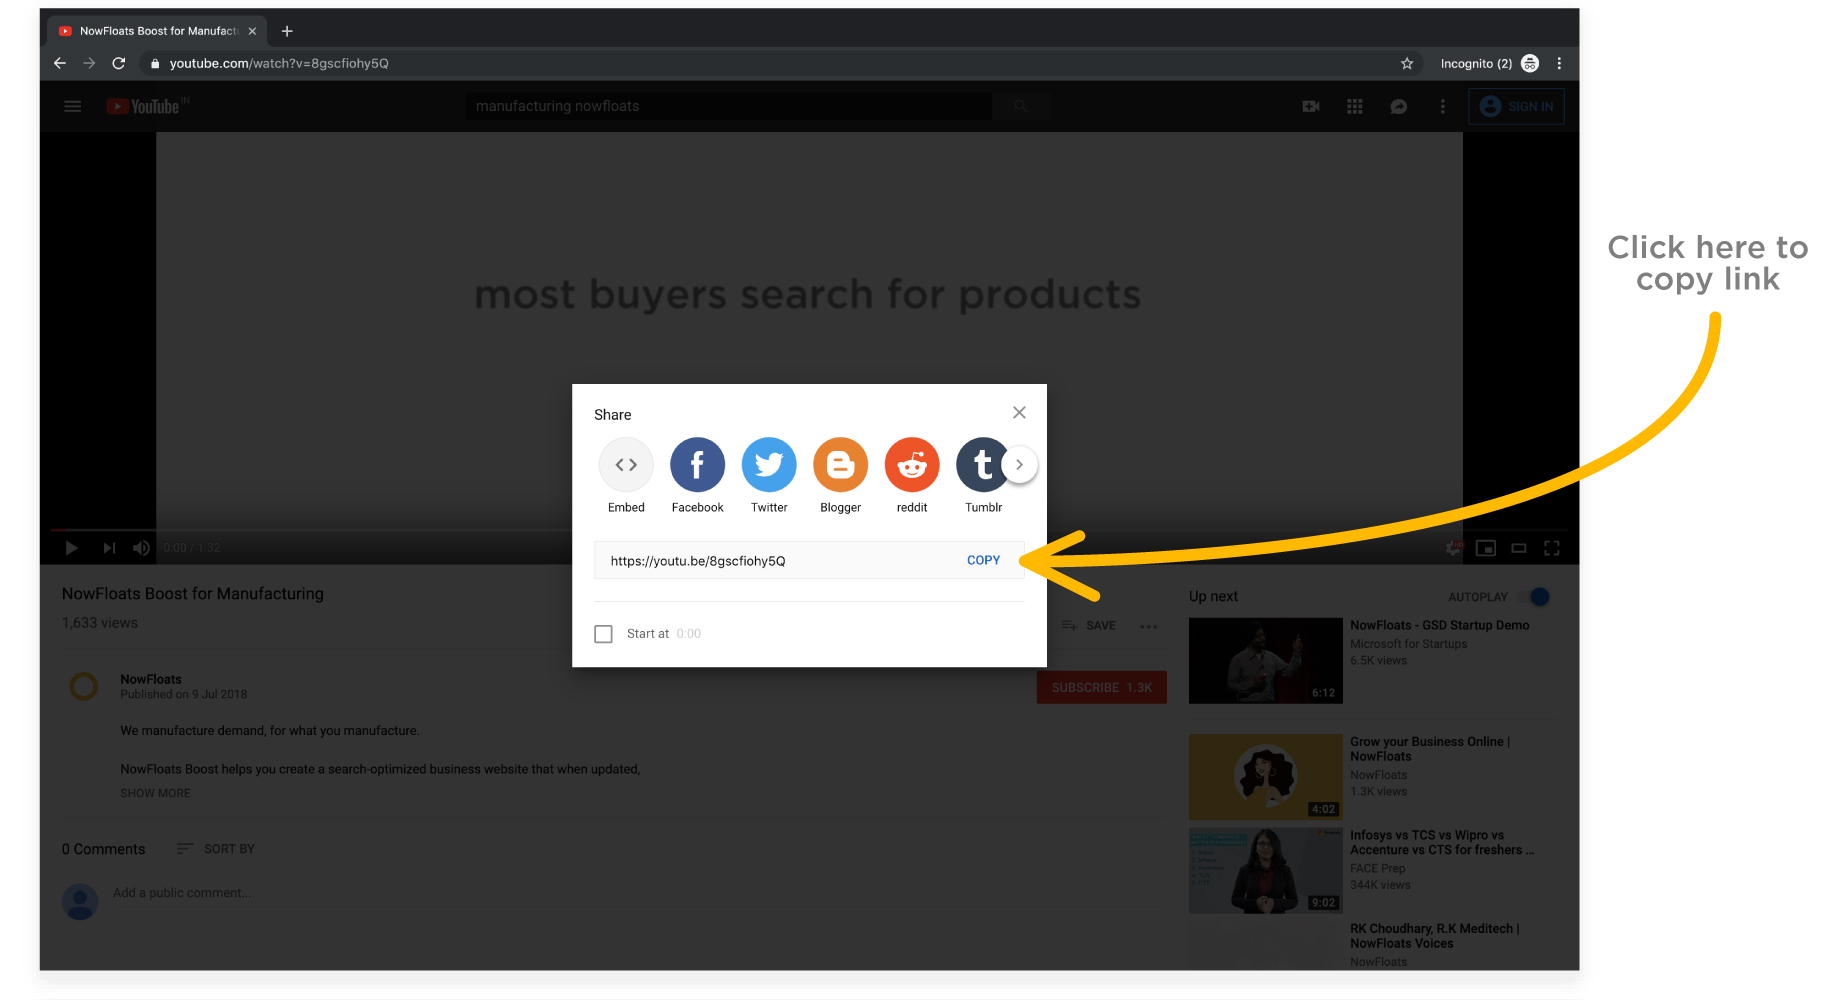The height and width of the screenshot is (1000, 1835).
Task: Open a new browser tab
Action: [287, 31]
